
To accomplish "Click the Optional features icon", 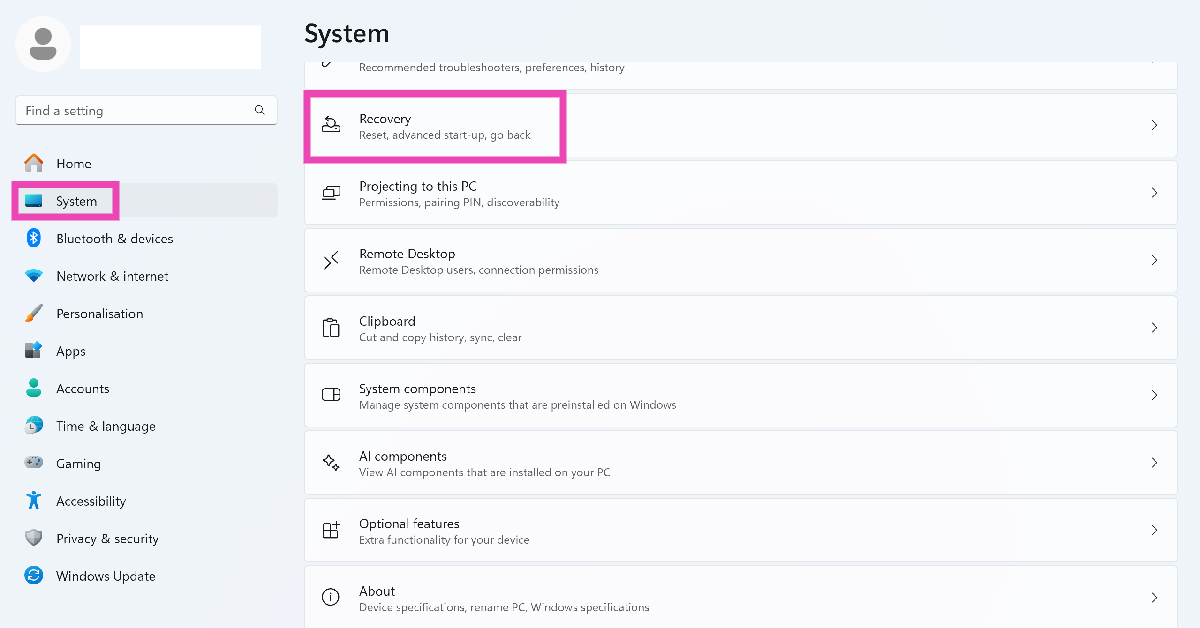I will pos(331,531).
